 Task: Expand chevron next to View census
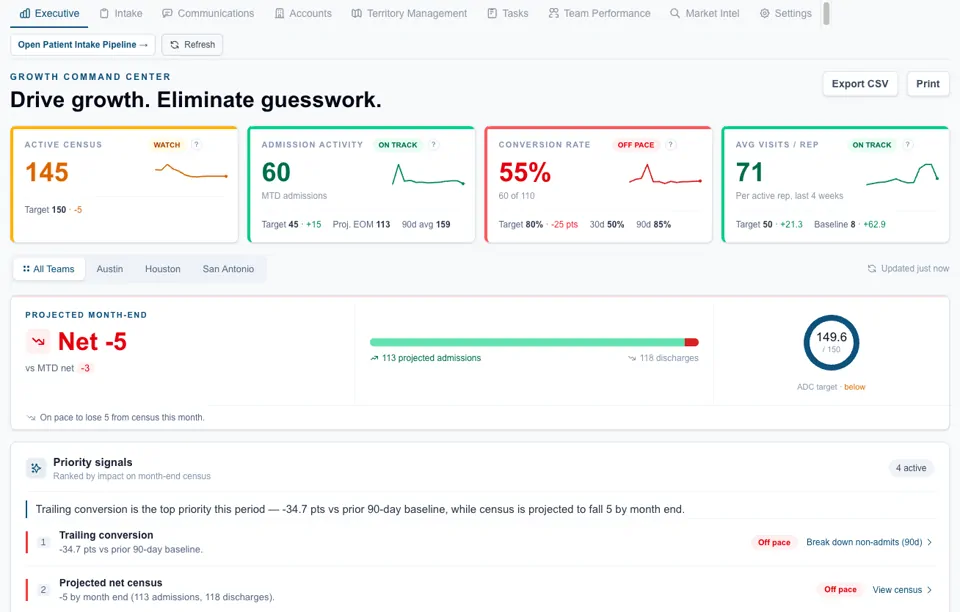coord(929,590)
